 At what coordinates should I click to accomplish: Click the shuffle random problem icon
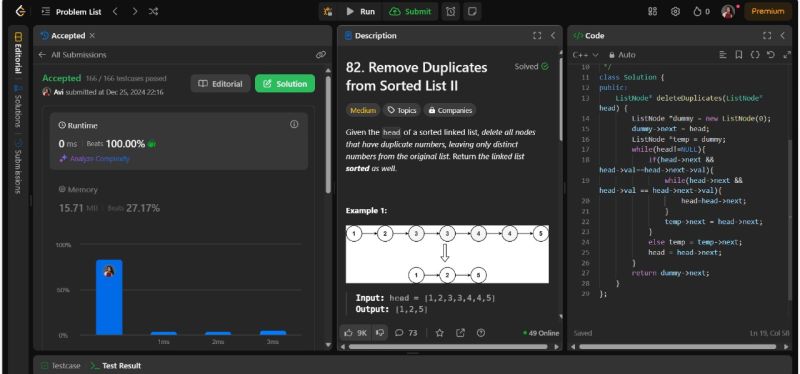pos(153,11)
